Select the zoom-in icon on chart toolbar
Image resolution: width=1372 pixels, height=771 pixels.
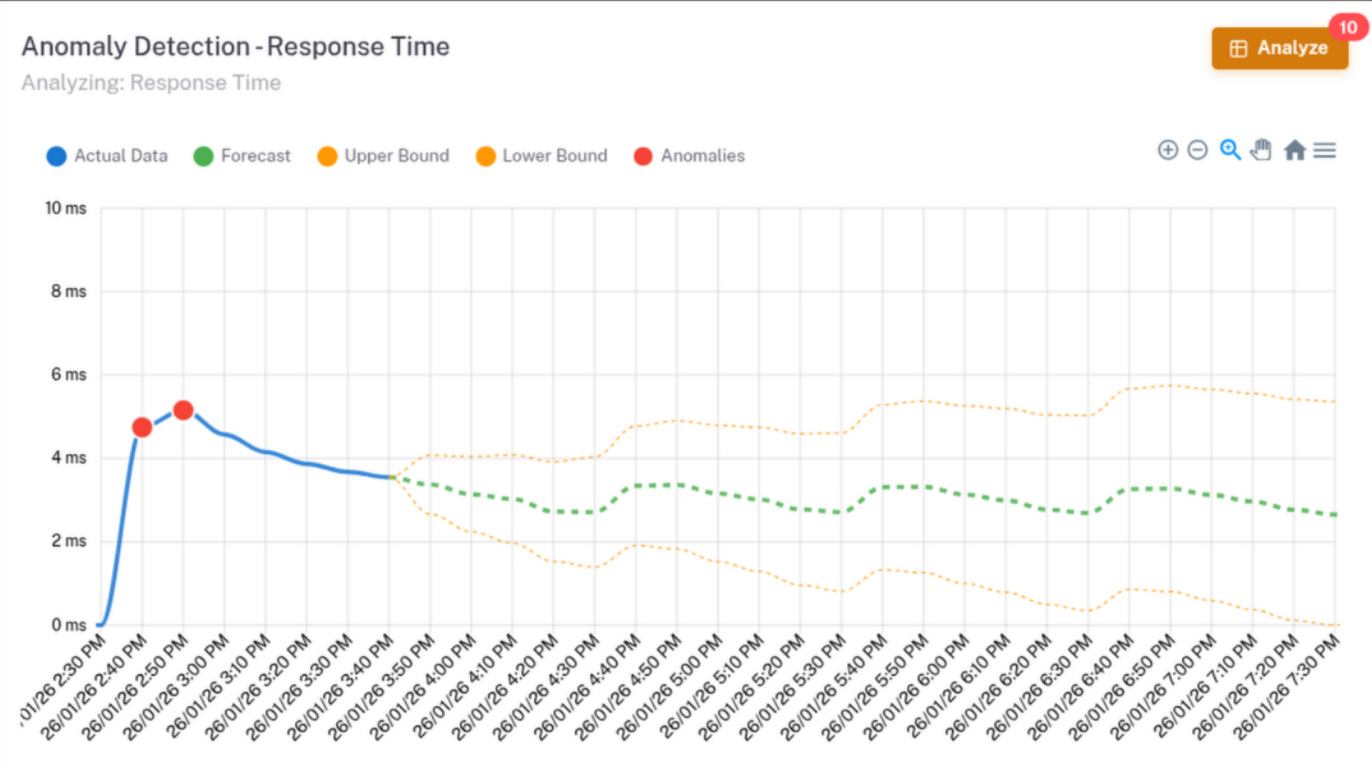point(1168,149)
